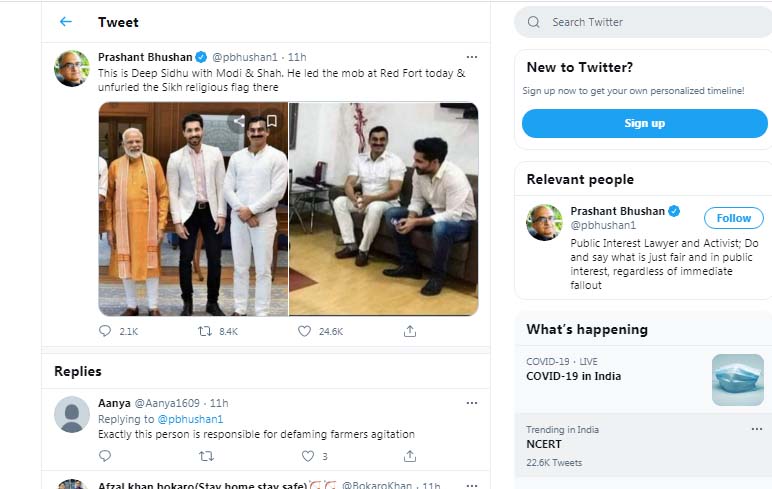Open the right photo of men on sofa
Image resolution: width=772 pixels, height=489 pixels.
pos(383,209)
